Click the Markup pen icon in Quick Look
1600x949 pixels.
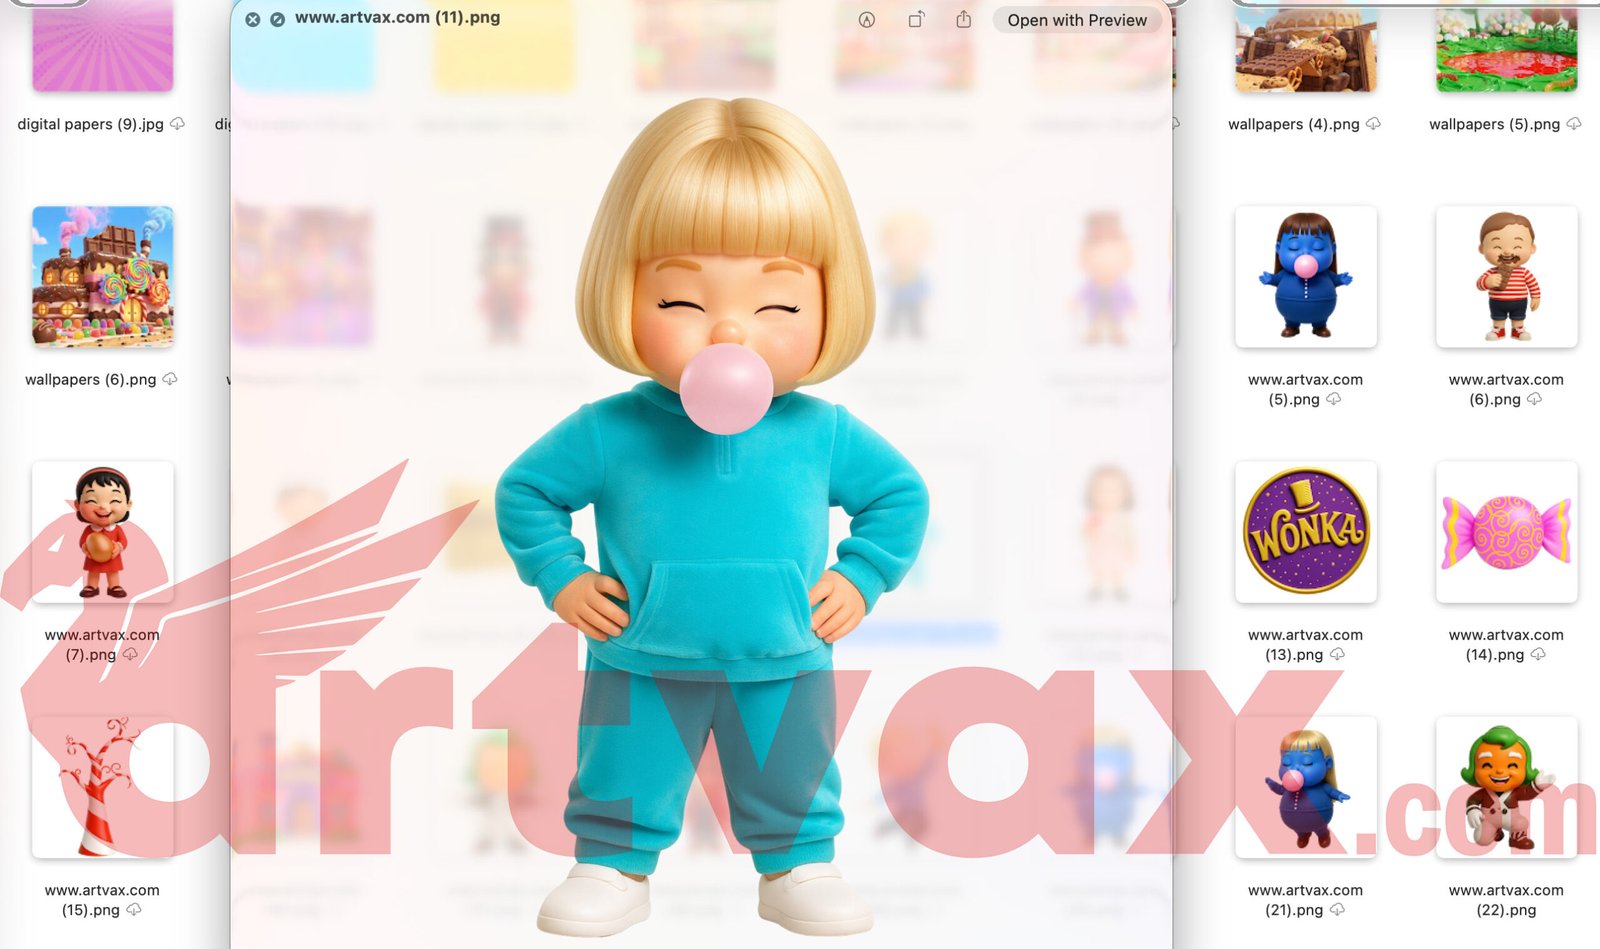point(867,20)
